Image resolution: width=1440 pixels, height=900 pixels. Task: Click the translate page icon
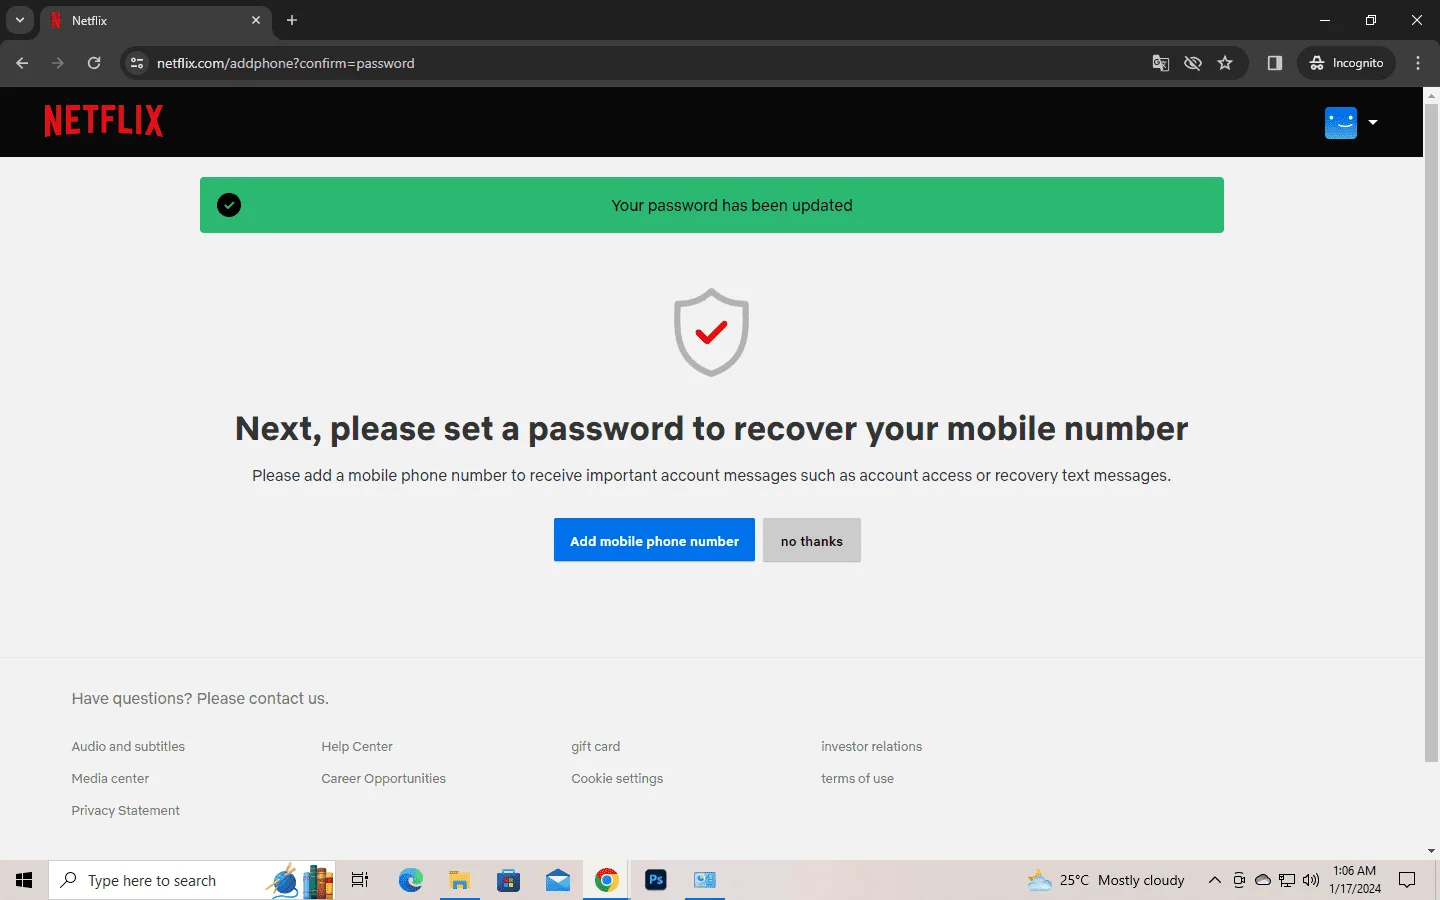[x=1161, y=63]
